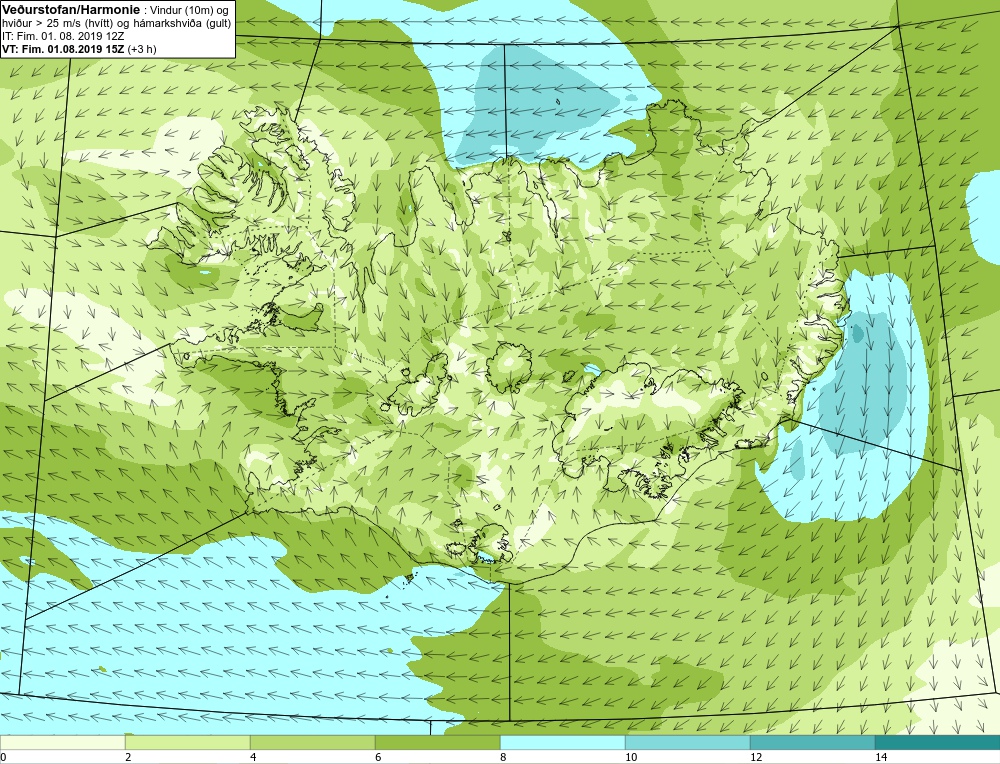This screenshot has height=764, width=1000.
Task: Click the 0–2 m/s palest legend swatch
Action: (x=62, y=742)
